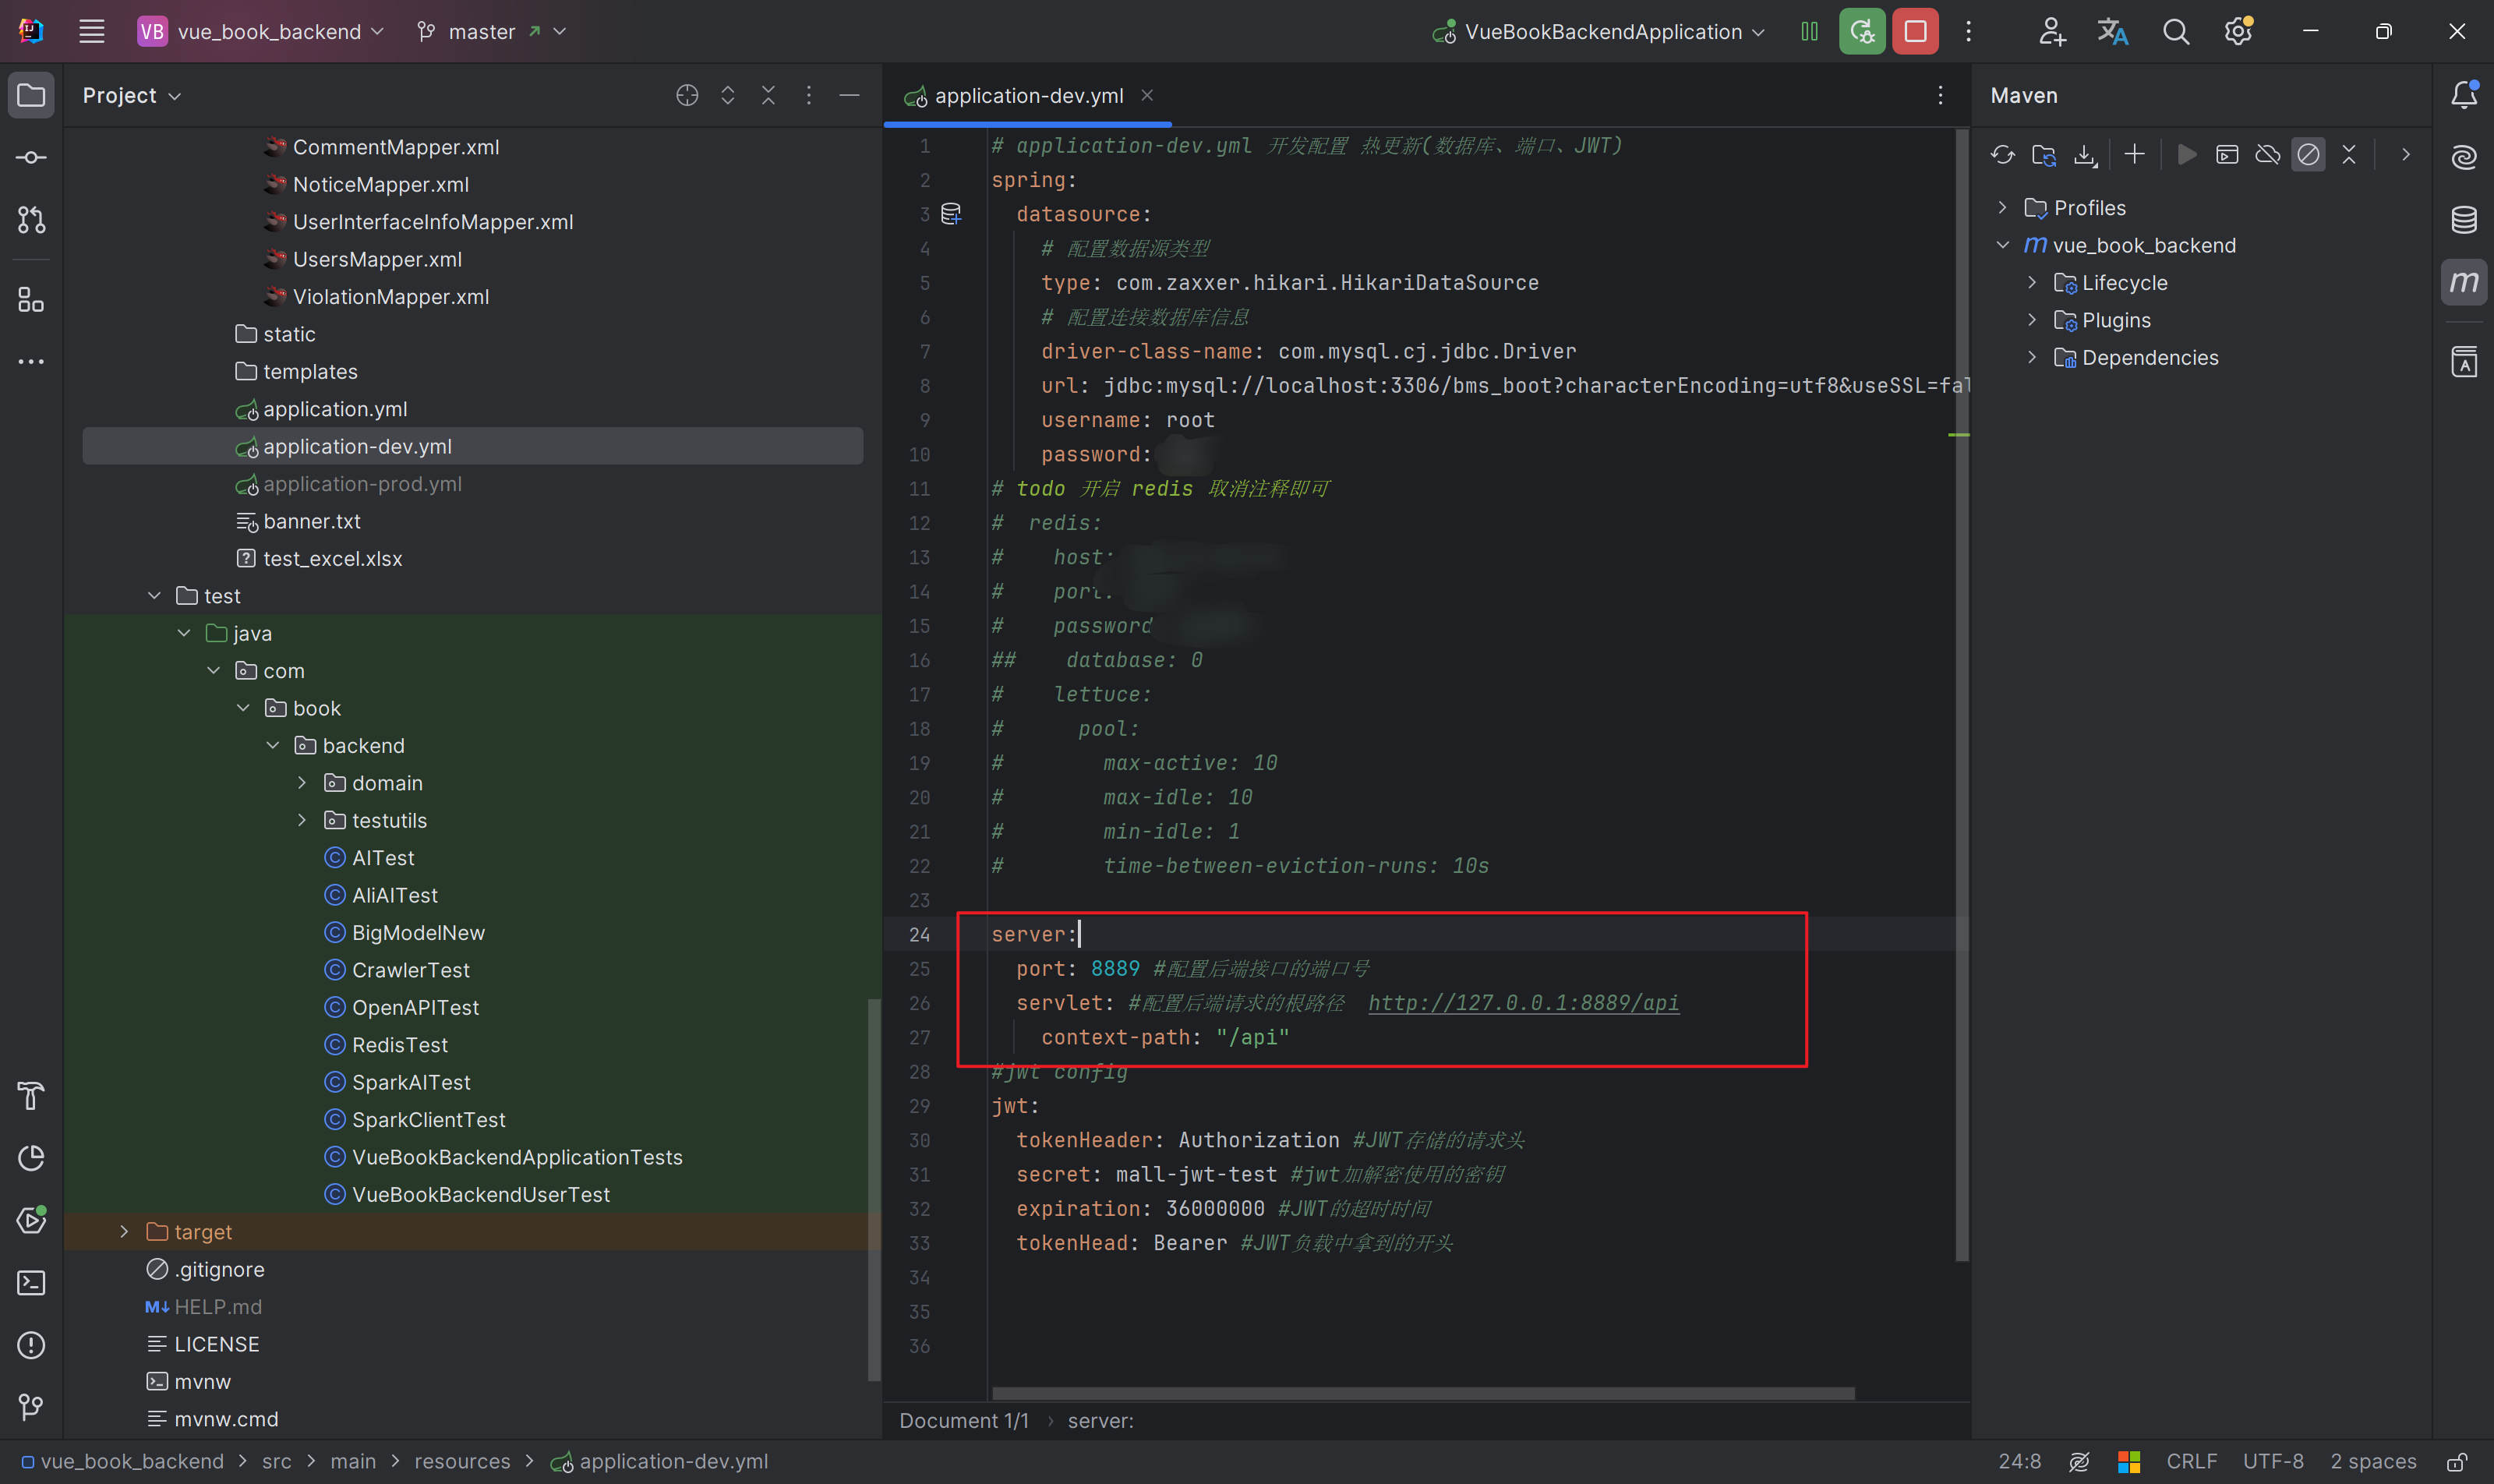Toggle Skip Tests mode in Maven

(x=2308, y=155)
